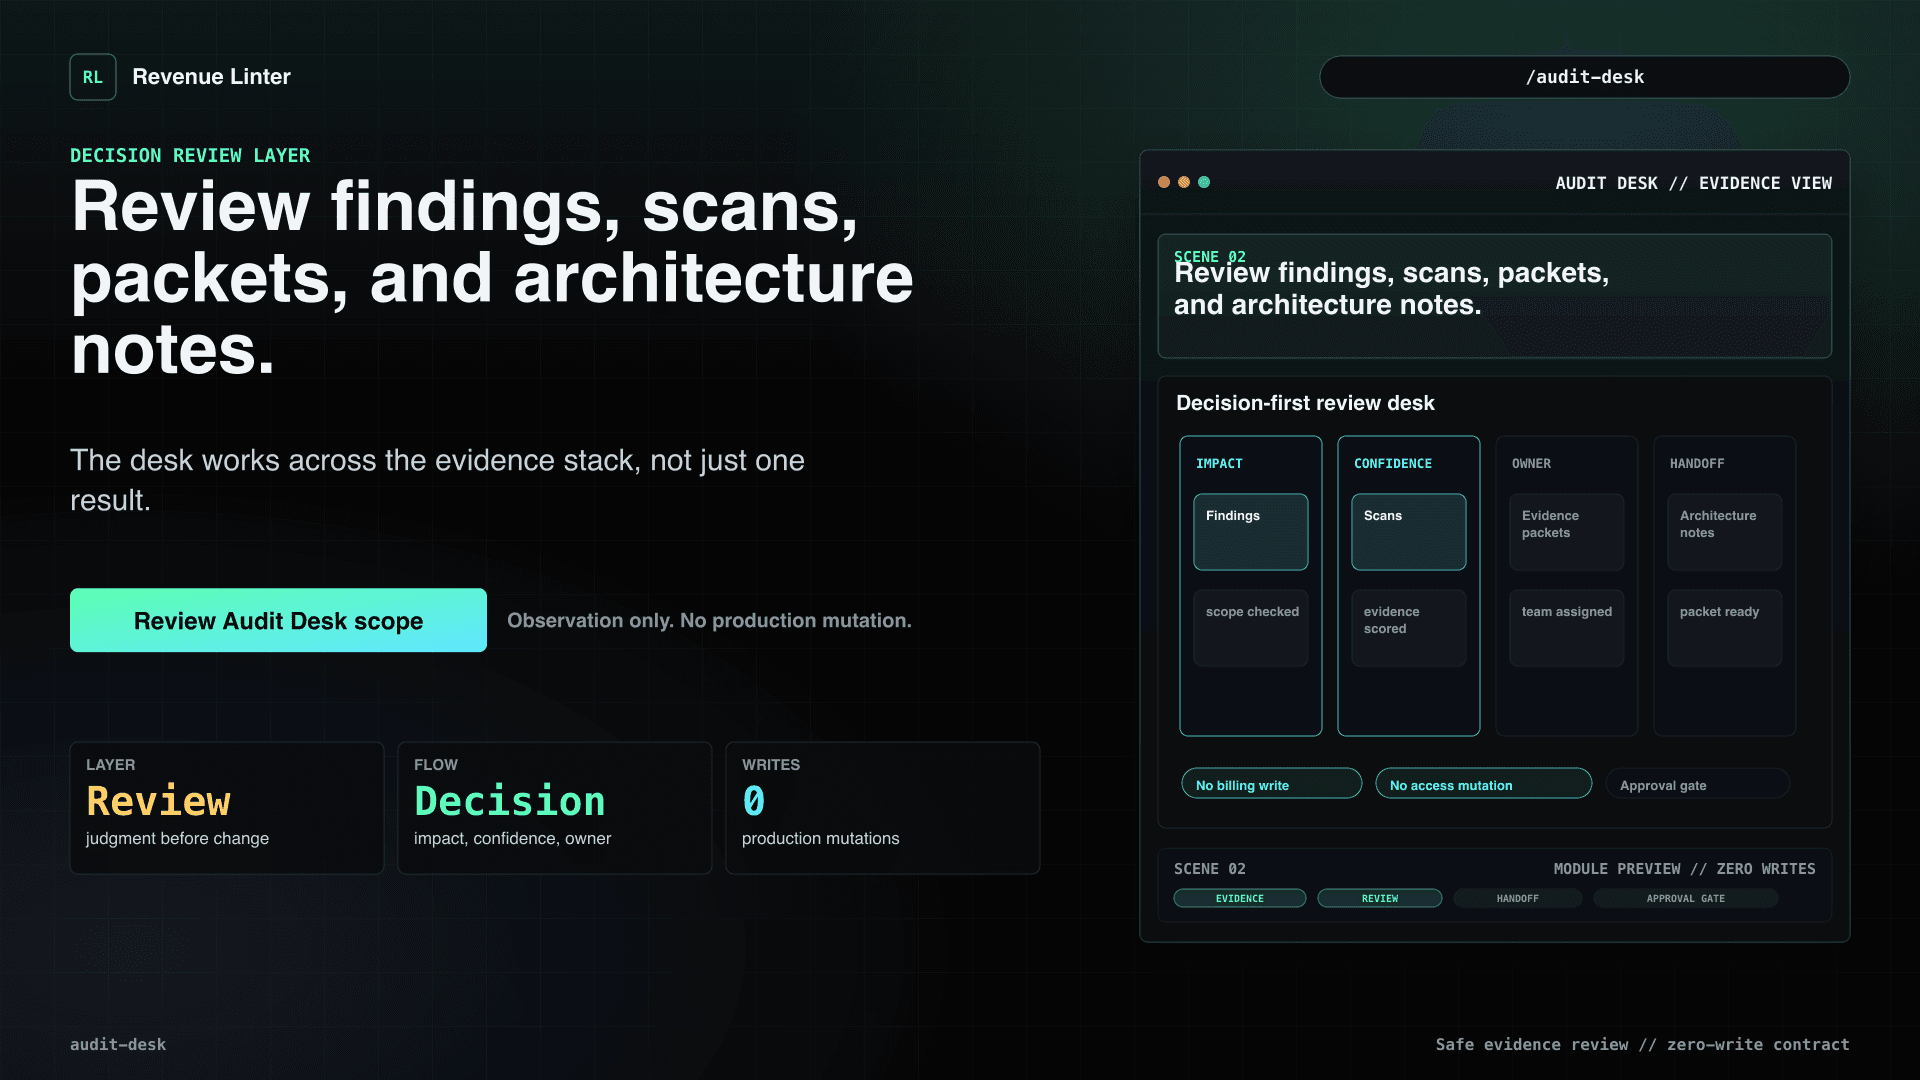Select the Architecture notes card

1724,532
